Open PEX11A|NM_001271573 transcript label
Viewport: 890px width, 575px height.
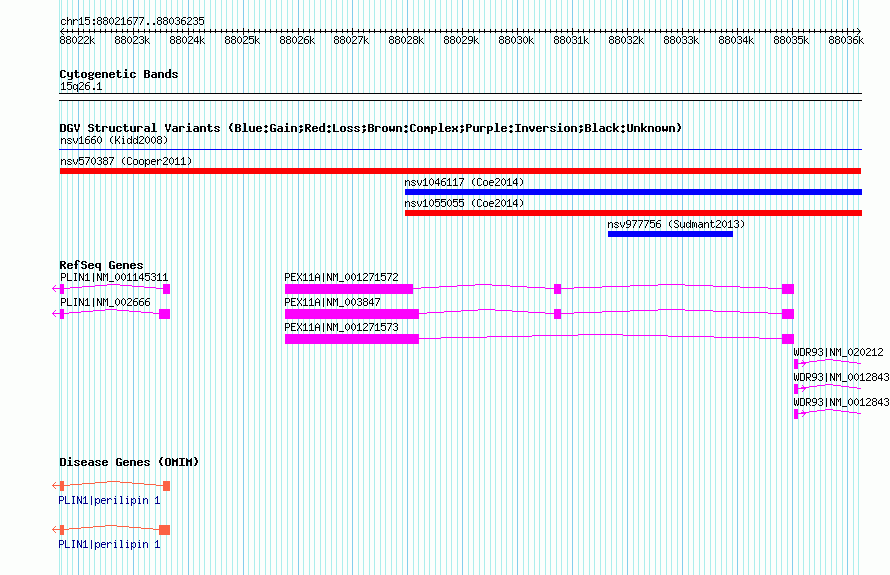(341, 328)
